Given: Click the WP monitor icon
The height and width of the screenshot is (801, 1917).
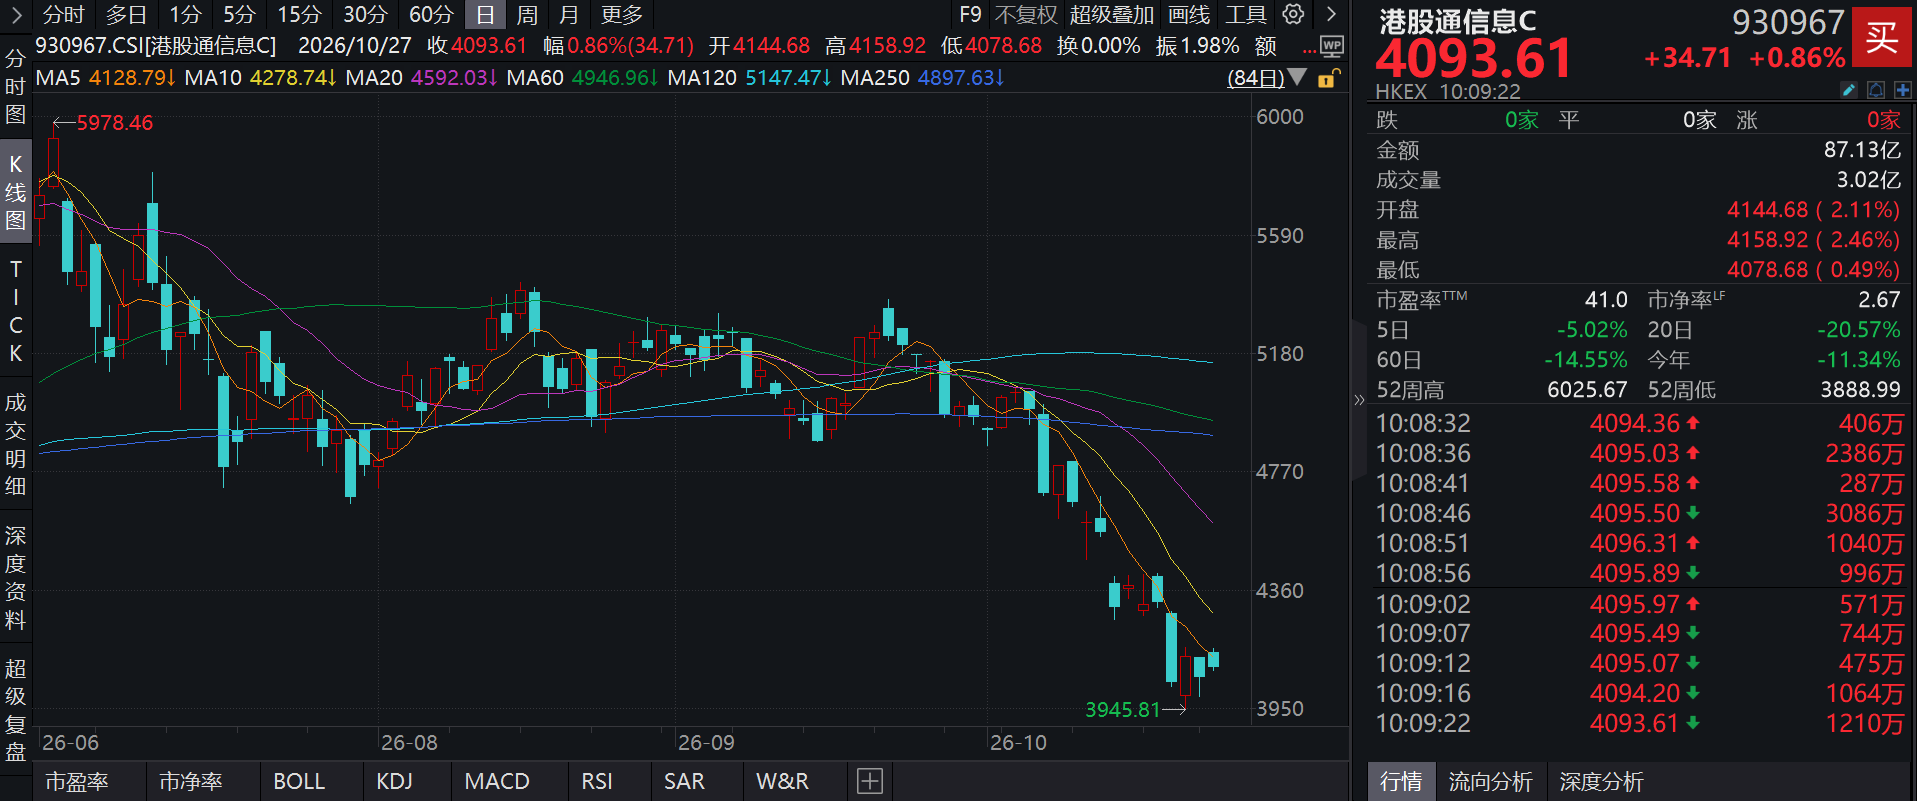Looking at the screenshot, I should coord(1331,46).
